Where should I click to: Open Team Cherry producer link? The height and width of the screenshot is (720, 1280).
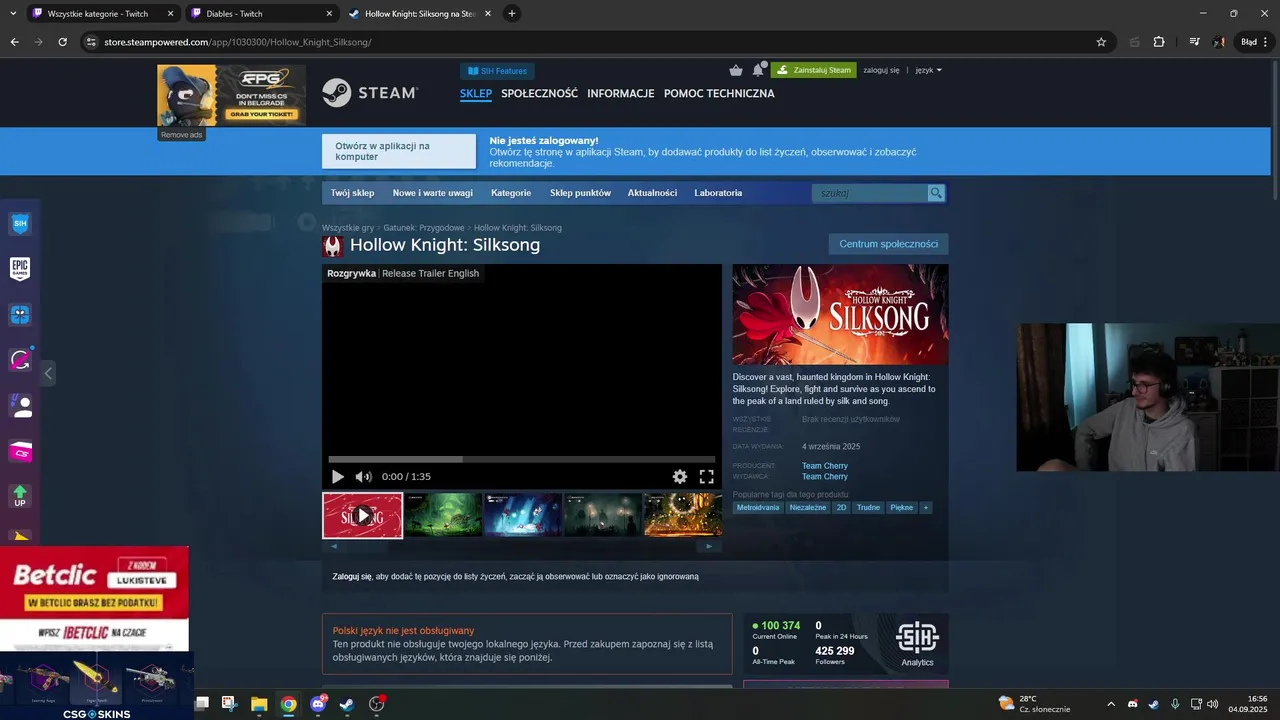(825, 466)
